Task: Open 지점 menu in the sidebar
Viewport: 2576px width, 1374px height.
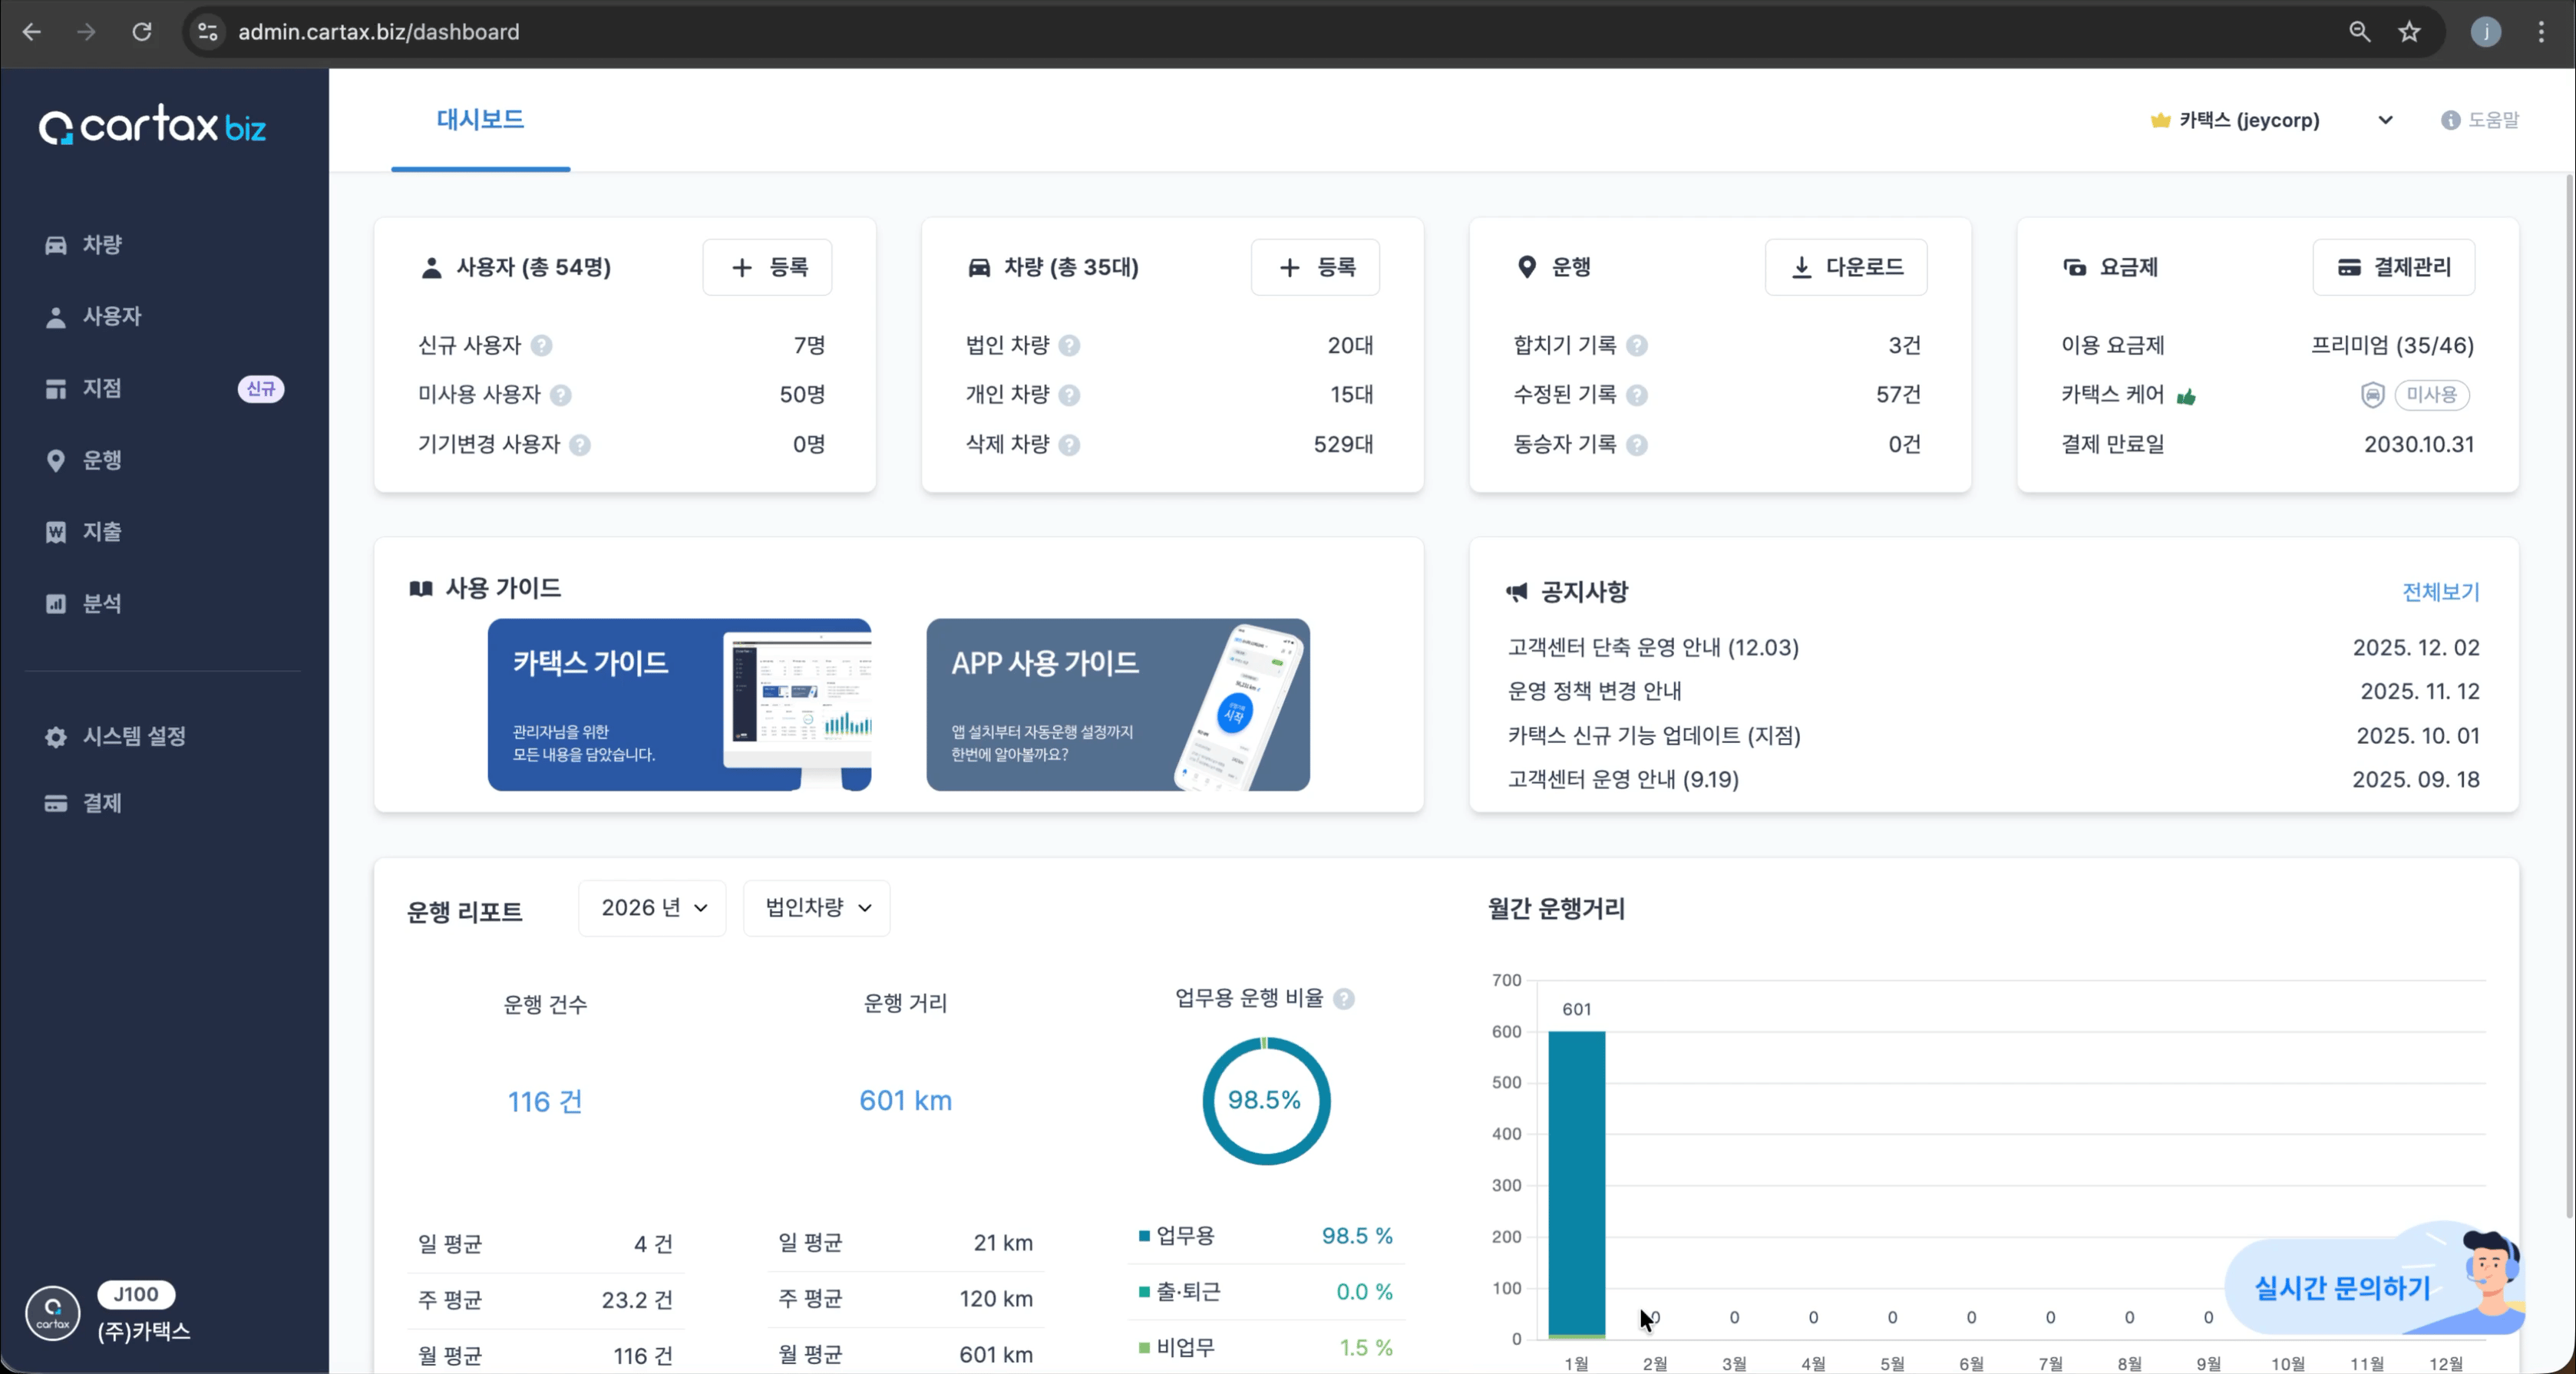Action: [102, 388]
